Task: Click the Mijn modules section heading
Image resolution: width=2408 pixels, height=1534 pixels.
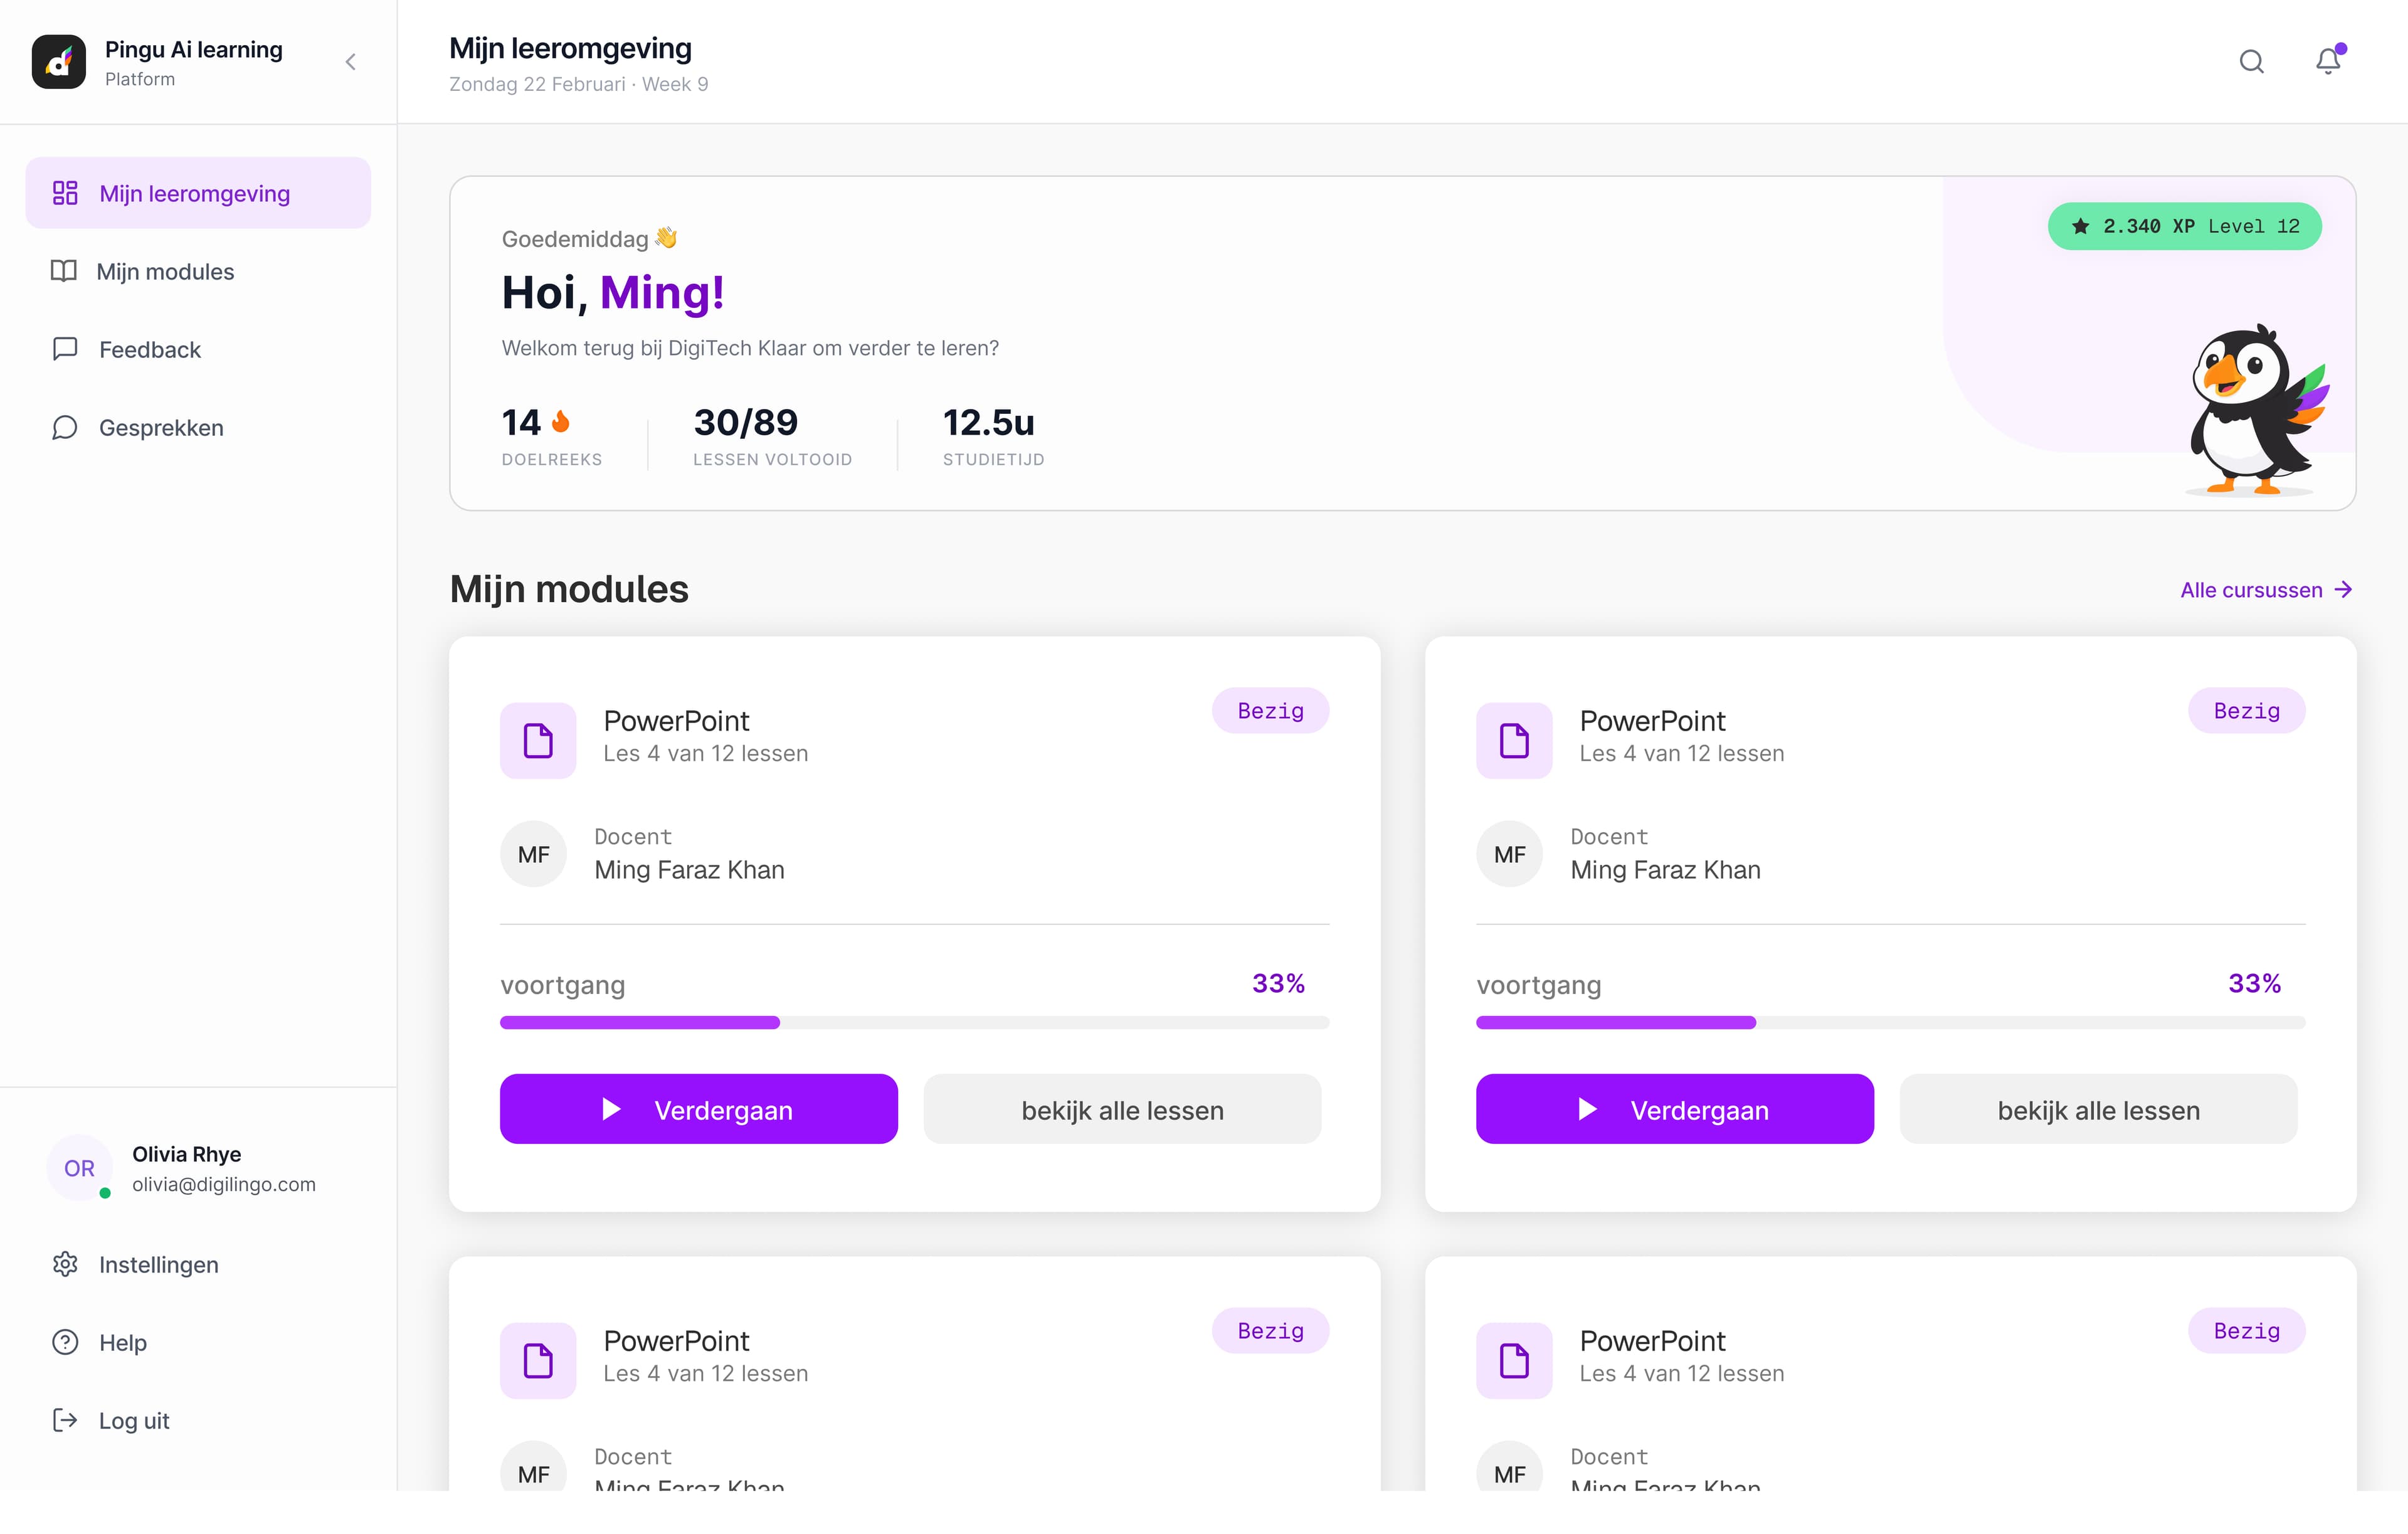Action: coord(569,589)
